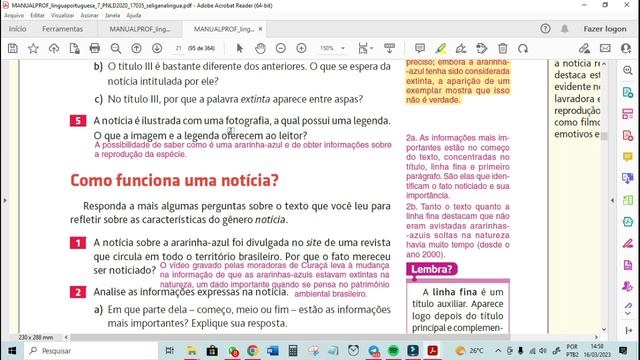Click the Windows Start button
This screenshot has height=360, width=640.
[x=12, y=351]
